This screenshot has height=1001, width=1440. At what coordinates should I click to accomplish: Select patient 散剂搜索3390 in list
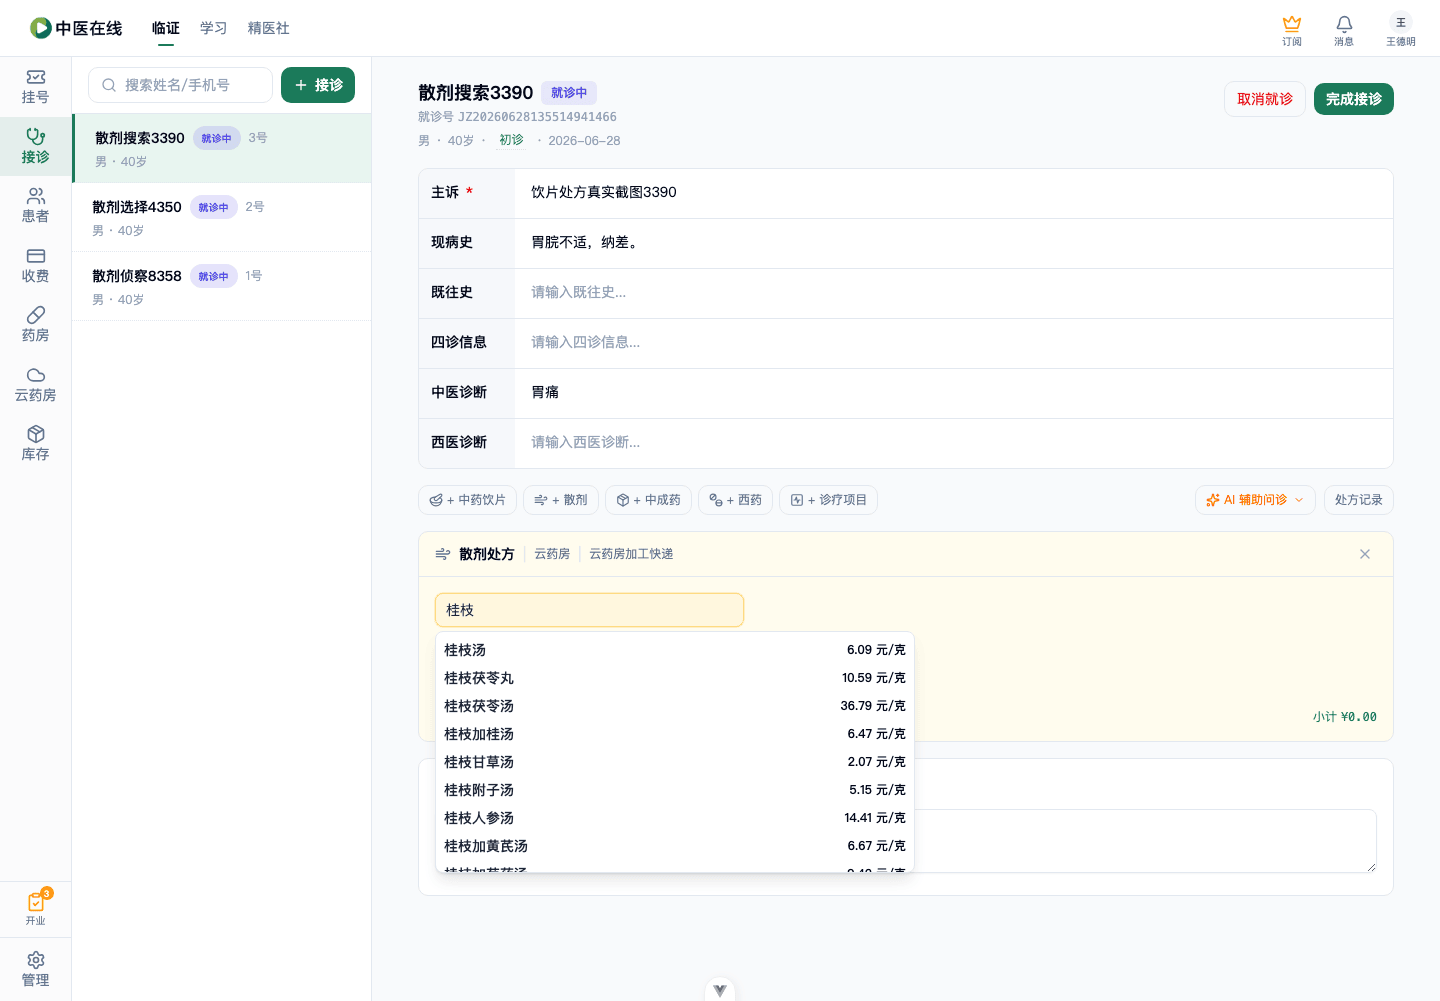point(222,148)
